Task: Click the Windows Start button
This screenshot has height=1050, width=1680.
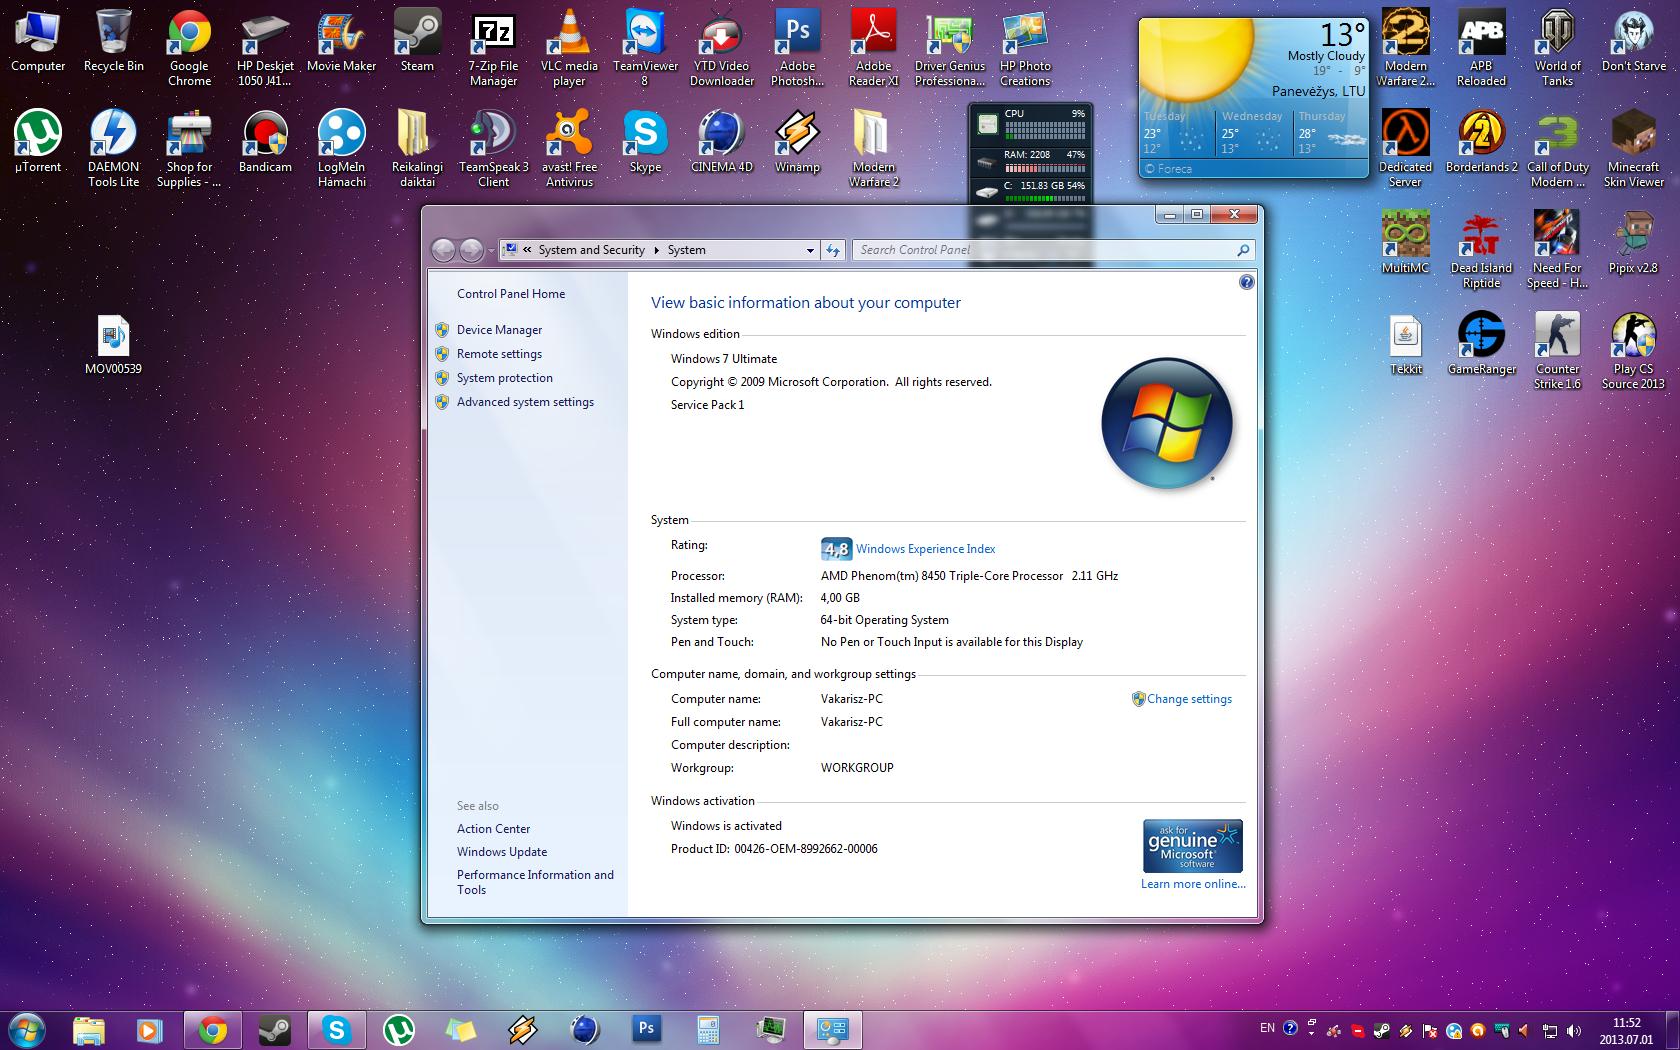Action: 26,1029
